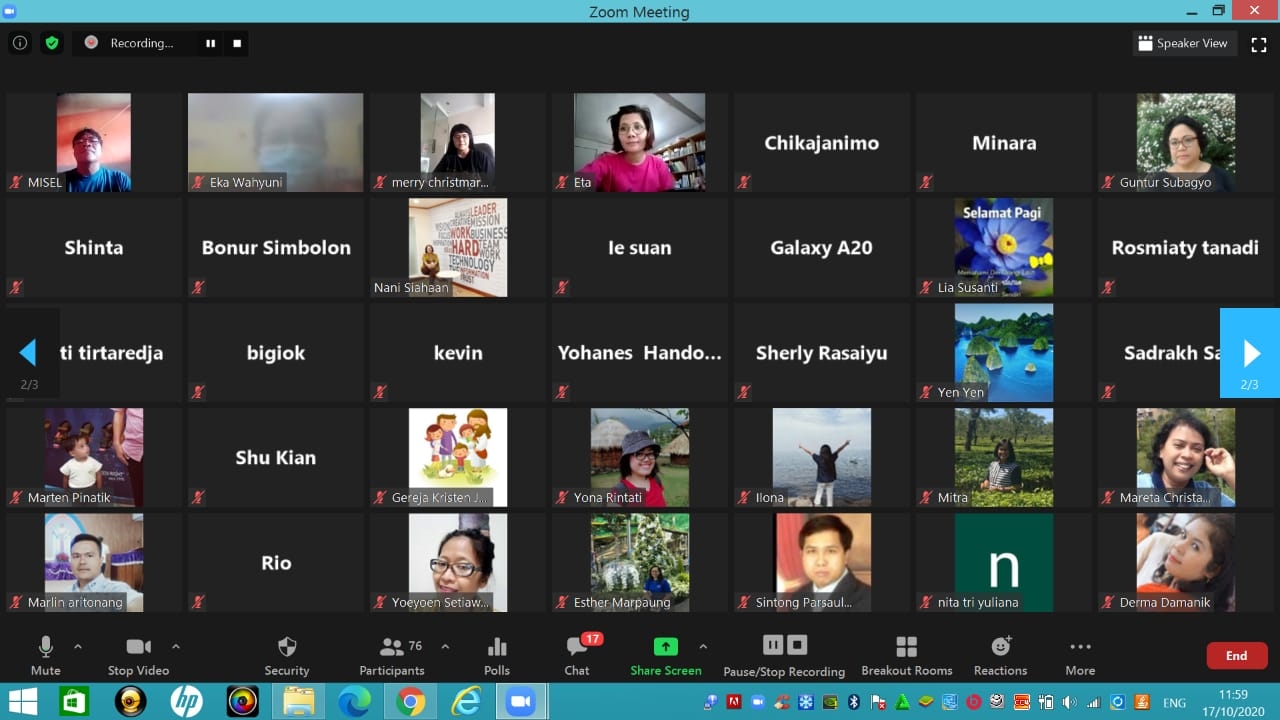Open the More options menu
Viewport: 1280px width, 720px height.
coord(1080,655)
